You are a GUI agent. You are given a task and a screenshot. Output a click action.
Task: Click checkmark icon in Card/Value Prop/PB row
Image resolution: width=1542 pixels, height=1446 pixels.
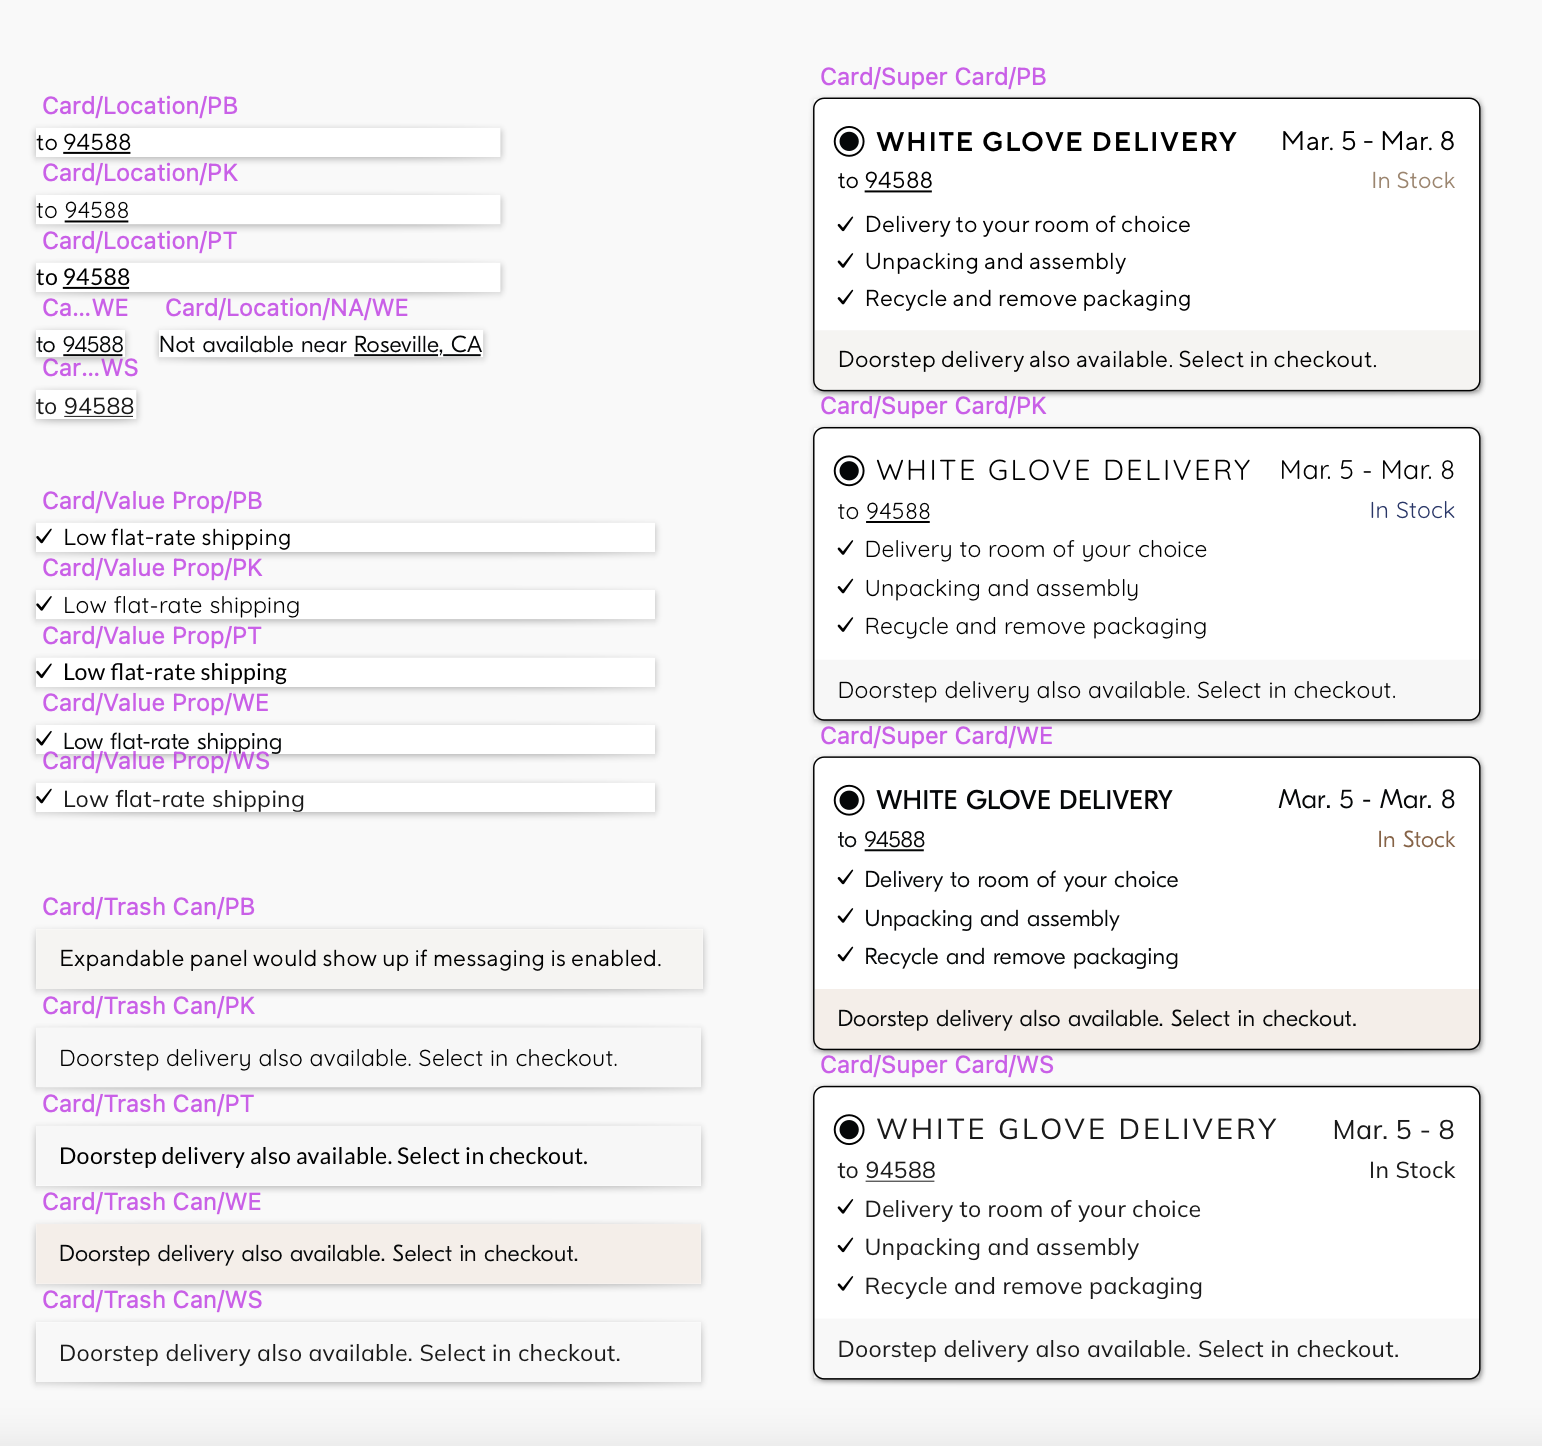(x=44, y=537)
